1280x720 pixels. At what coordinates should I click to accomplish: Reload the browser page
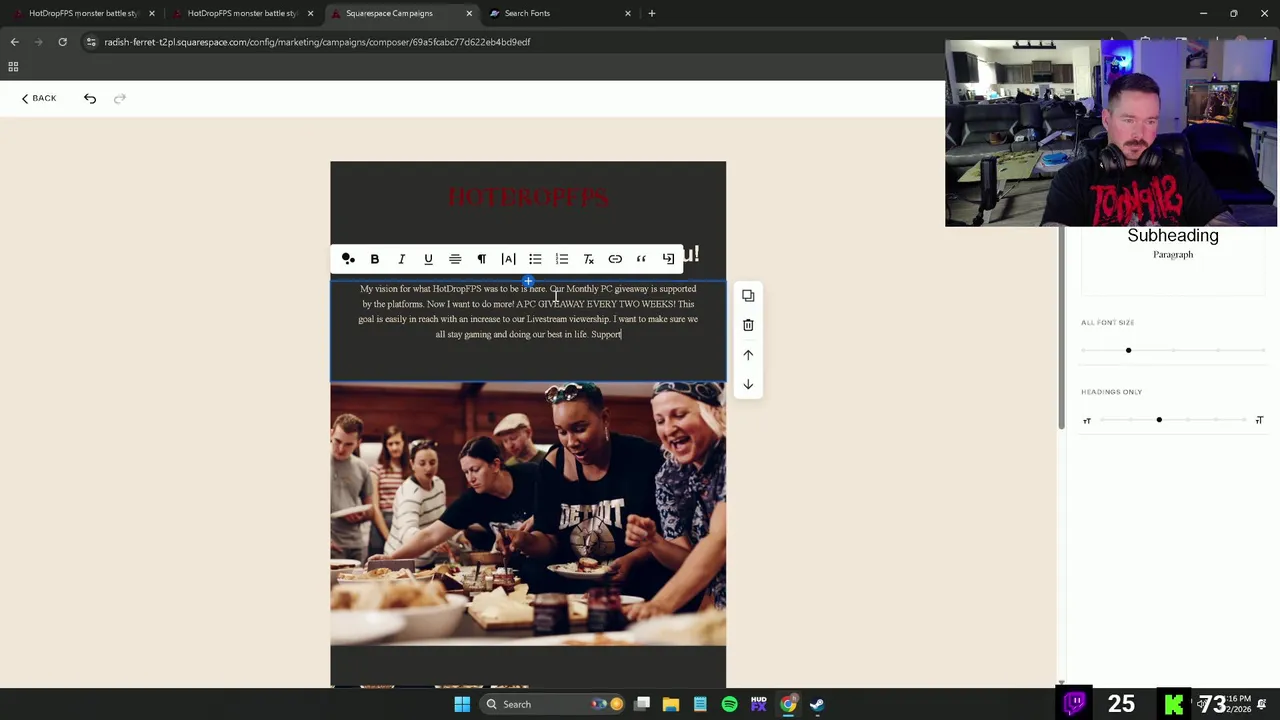pos(62,42)
